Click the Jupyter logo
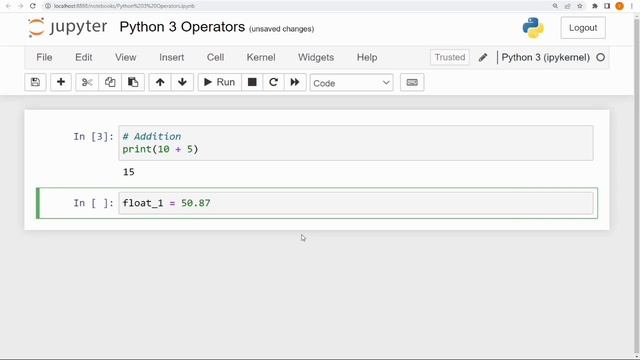This screenshot has width=640, height=360. pyautogui.click(x=68, y=28)
